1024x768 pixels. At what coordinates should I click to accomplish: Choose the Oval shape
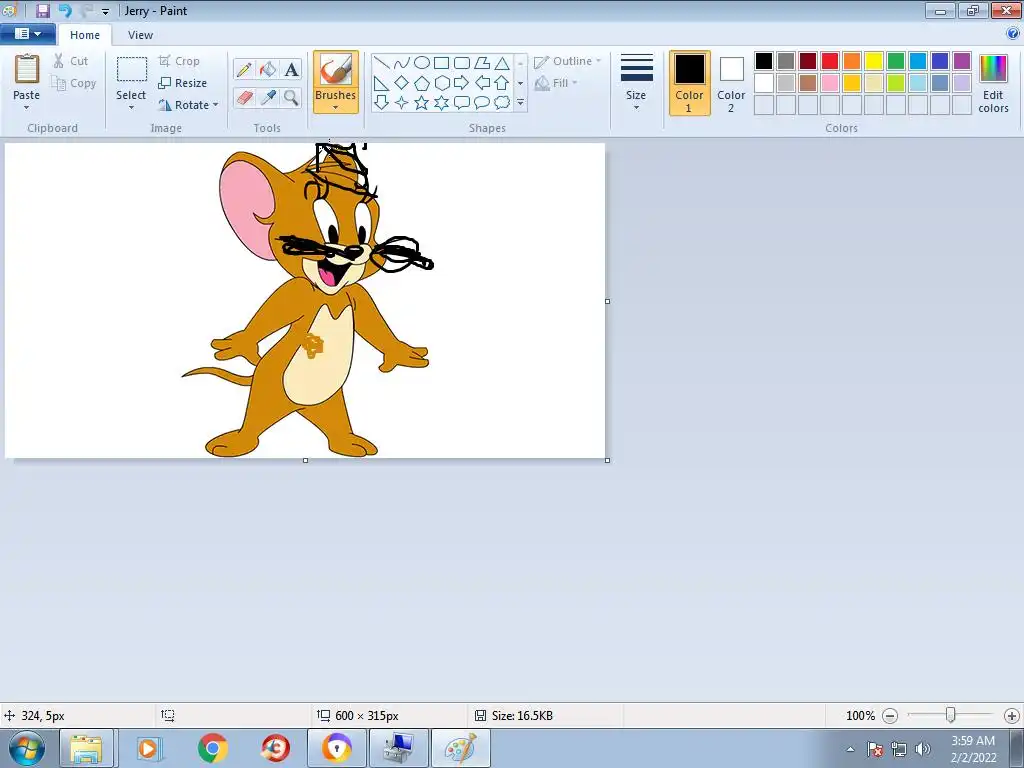click(x=422, y=63)
